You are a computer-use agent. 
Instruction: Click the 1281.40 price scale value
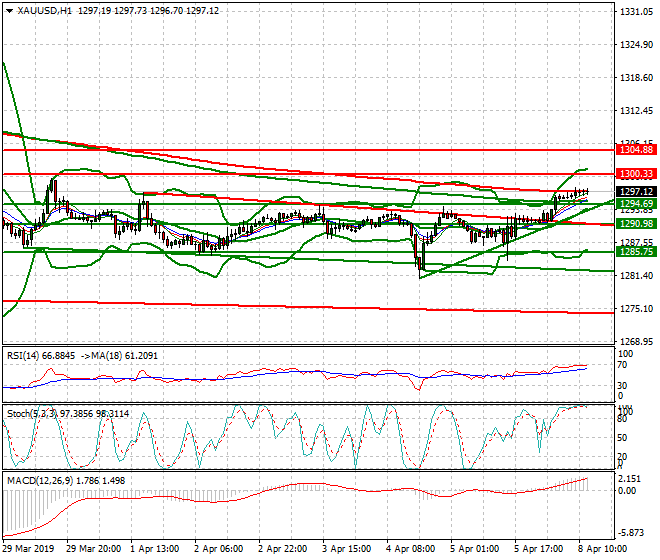click(636, 275)
